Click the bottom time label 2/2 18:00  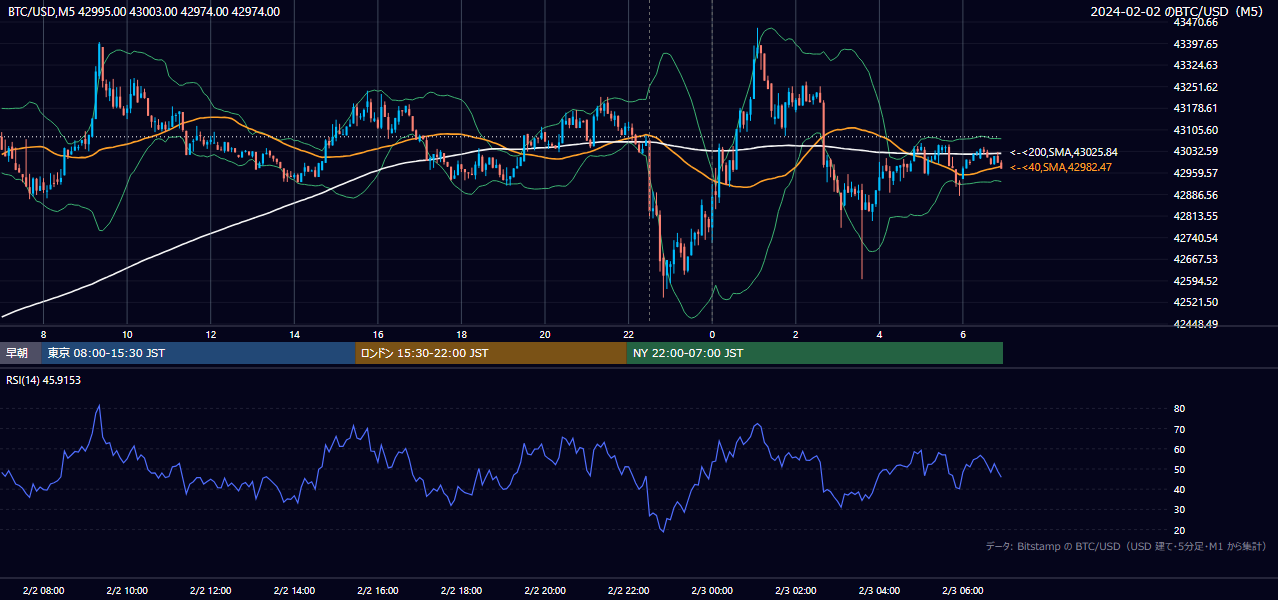pos(461,590)
